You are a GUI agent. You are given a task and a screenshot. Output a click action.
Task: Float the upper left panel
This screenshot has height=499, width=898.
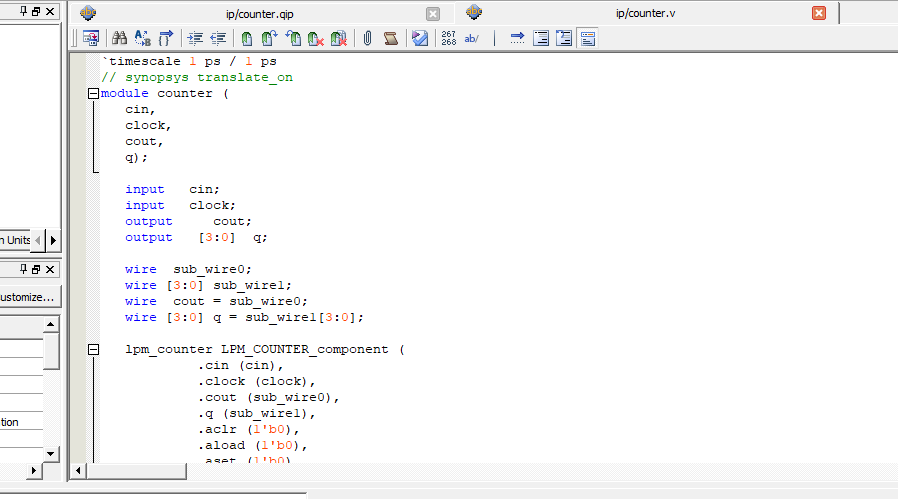[36, 11]
